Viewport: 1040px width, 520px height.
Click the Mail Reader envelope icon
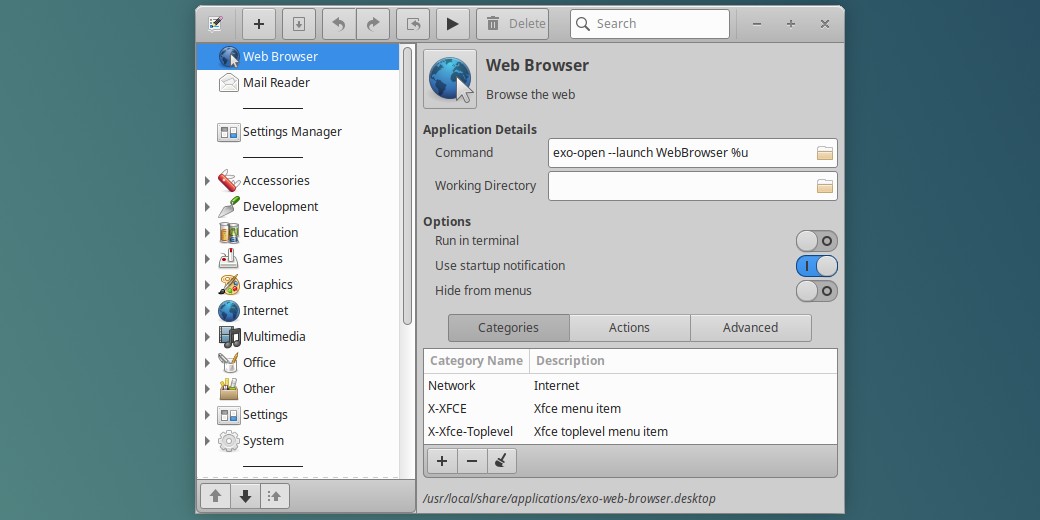(x=229, y=82)
